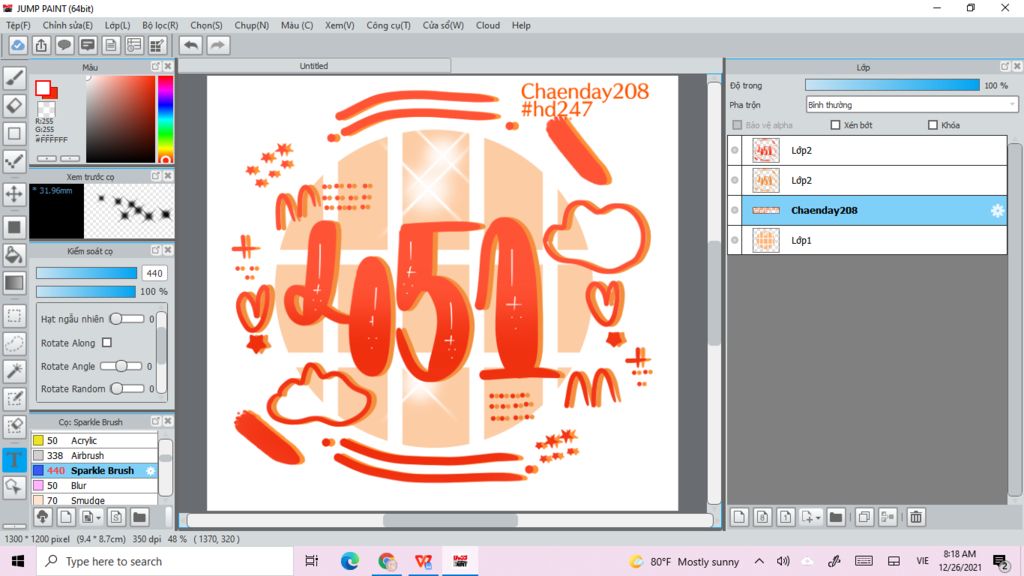Select the Lasso selection tool
The height and width of the screenshot is (576, 1024).
tap(14, 344)
